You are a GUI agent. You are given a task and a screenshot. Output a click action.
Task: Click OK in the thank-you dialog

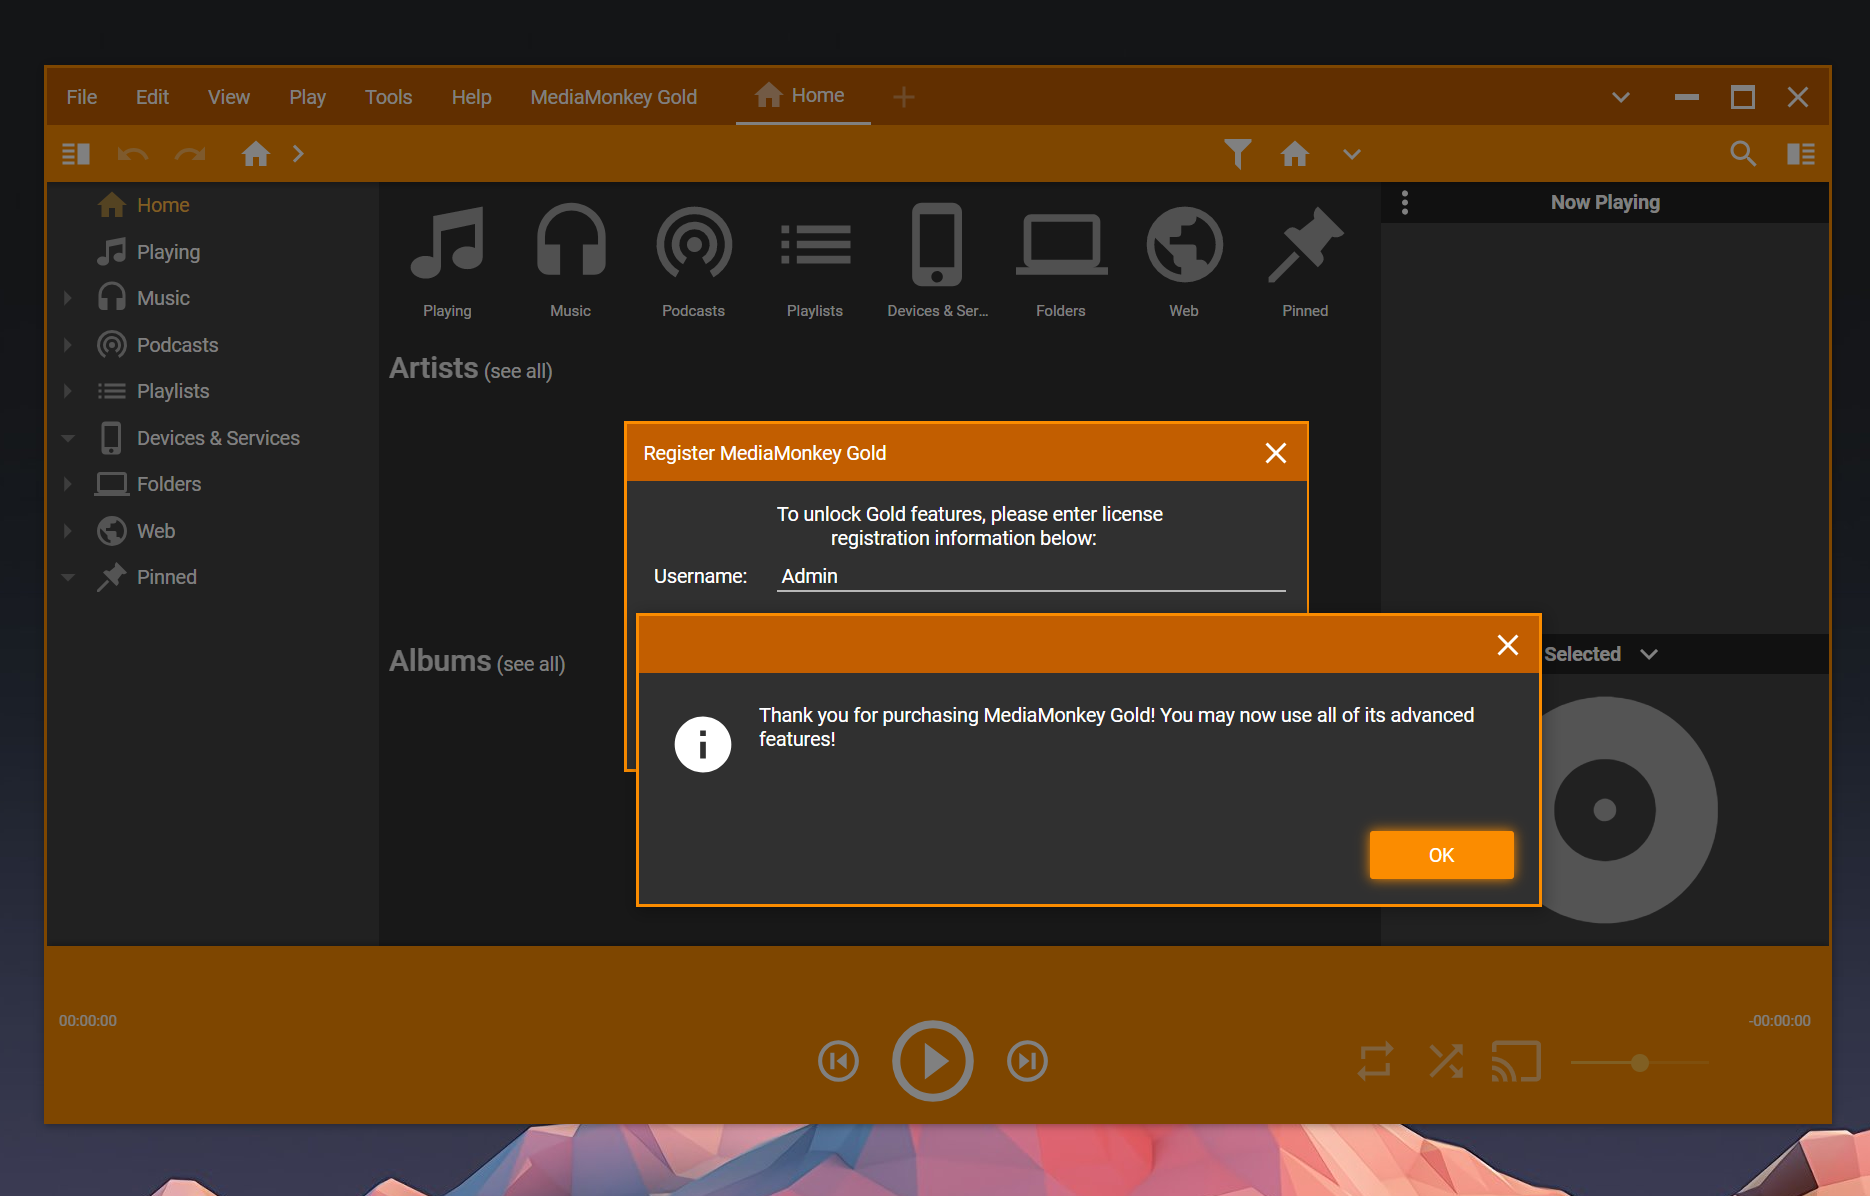(1441, 855)
